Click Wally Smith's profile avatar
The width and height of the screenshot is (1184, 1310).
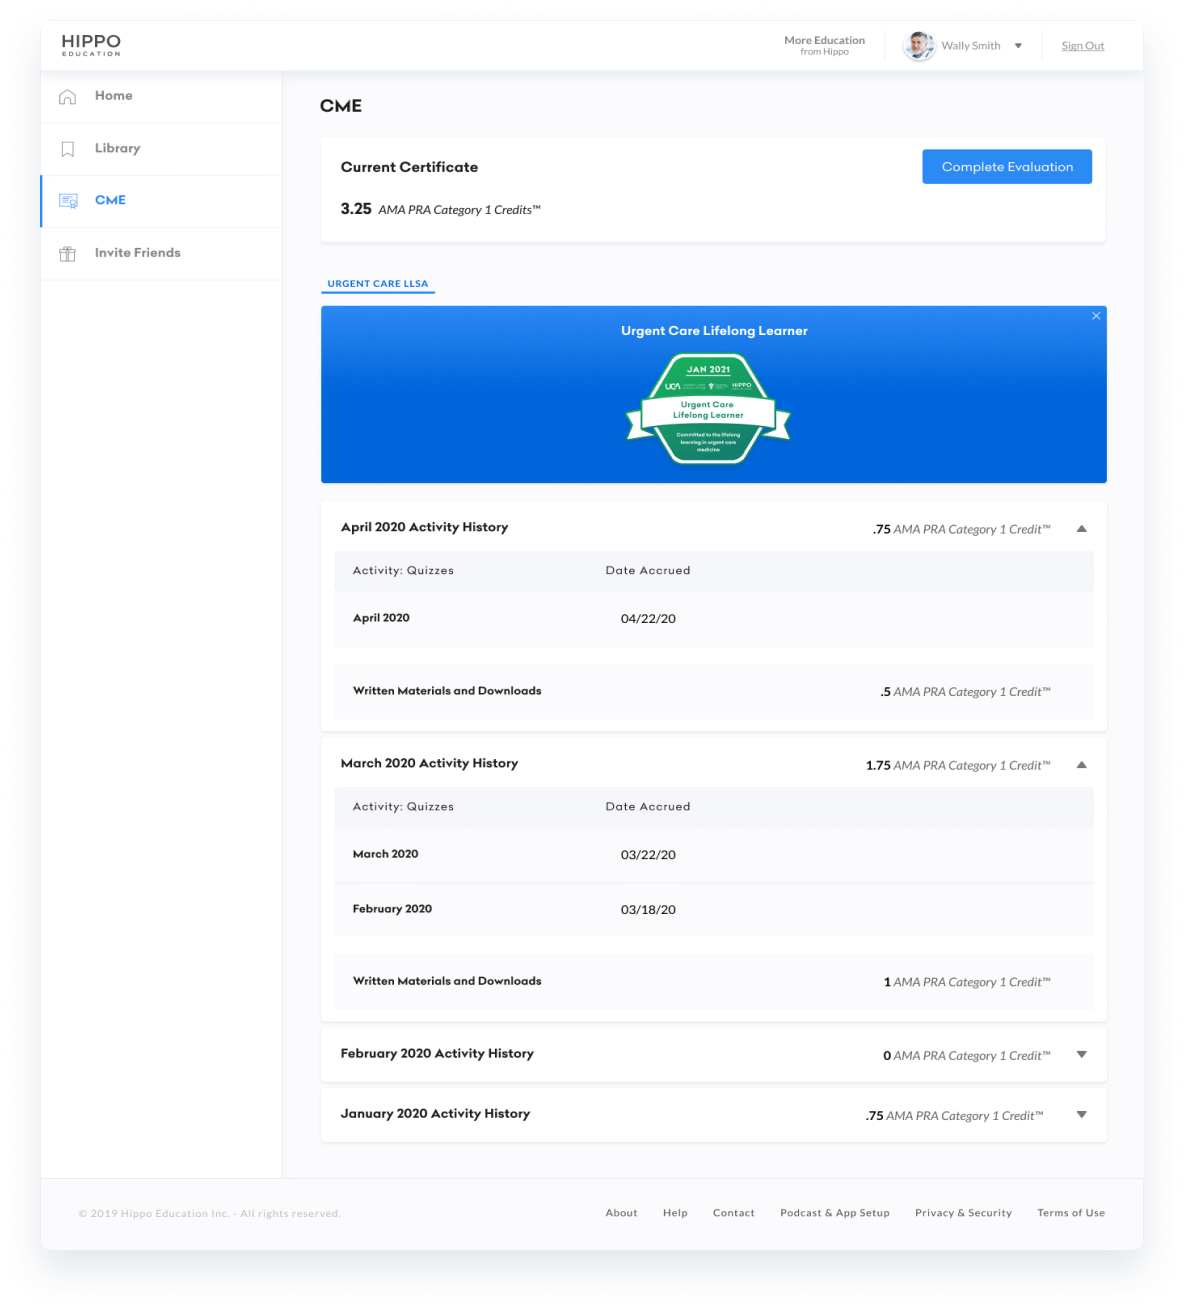pyautogui.click(x=918, y=46)
